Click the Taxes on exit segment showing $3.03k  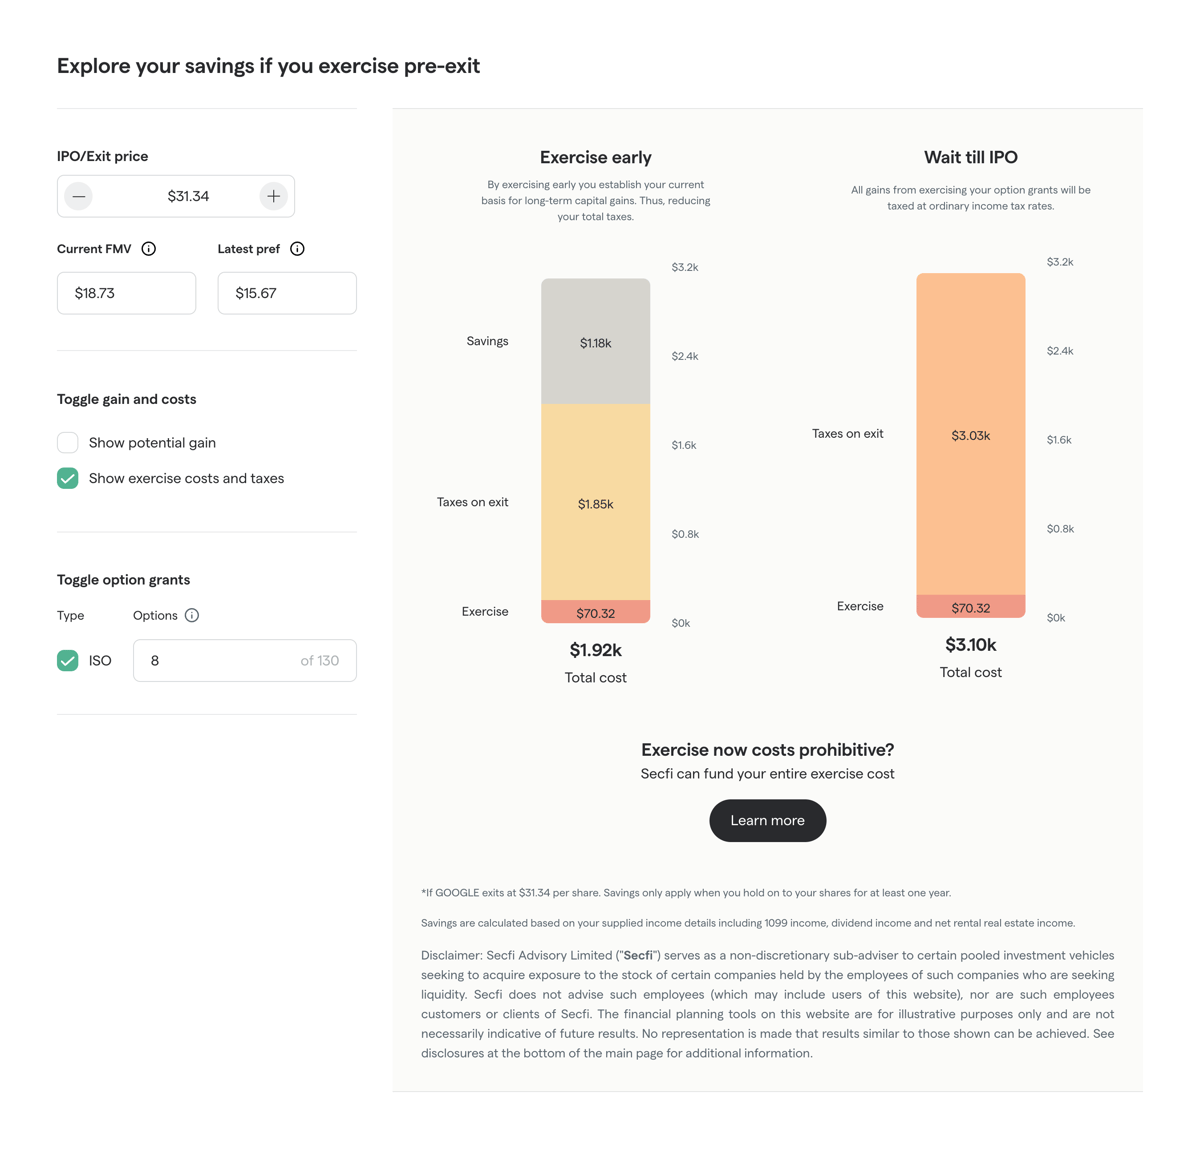tap(970, 435)
